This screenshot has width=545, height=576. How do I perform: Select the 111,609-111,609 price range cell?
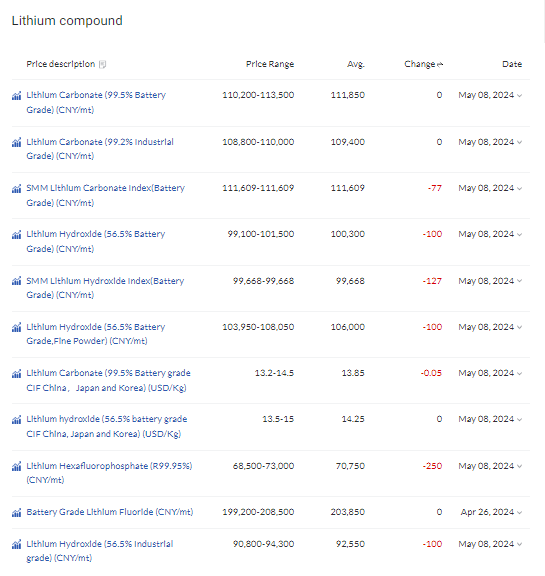click(258, 188)
